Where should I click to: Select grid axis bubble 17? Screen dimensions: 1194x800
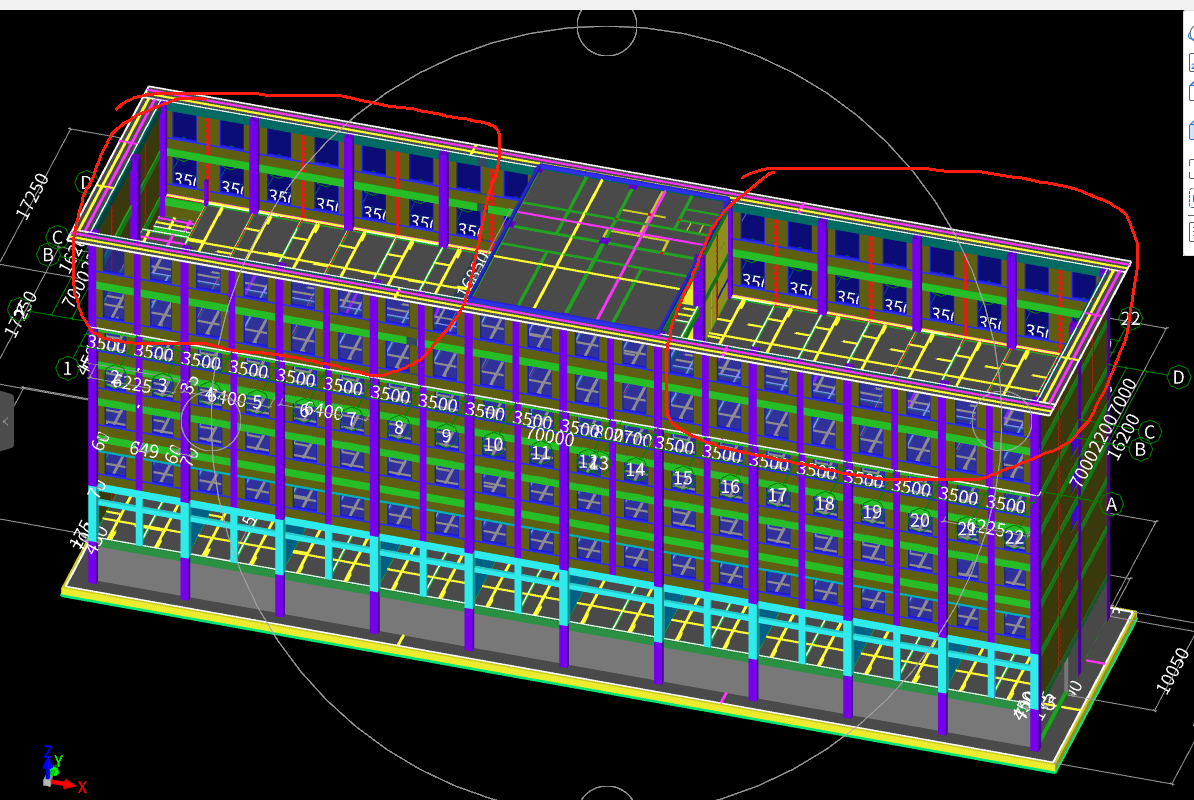(x=777, y=496)
